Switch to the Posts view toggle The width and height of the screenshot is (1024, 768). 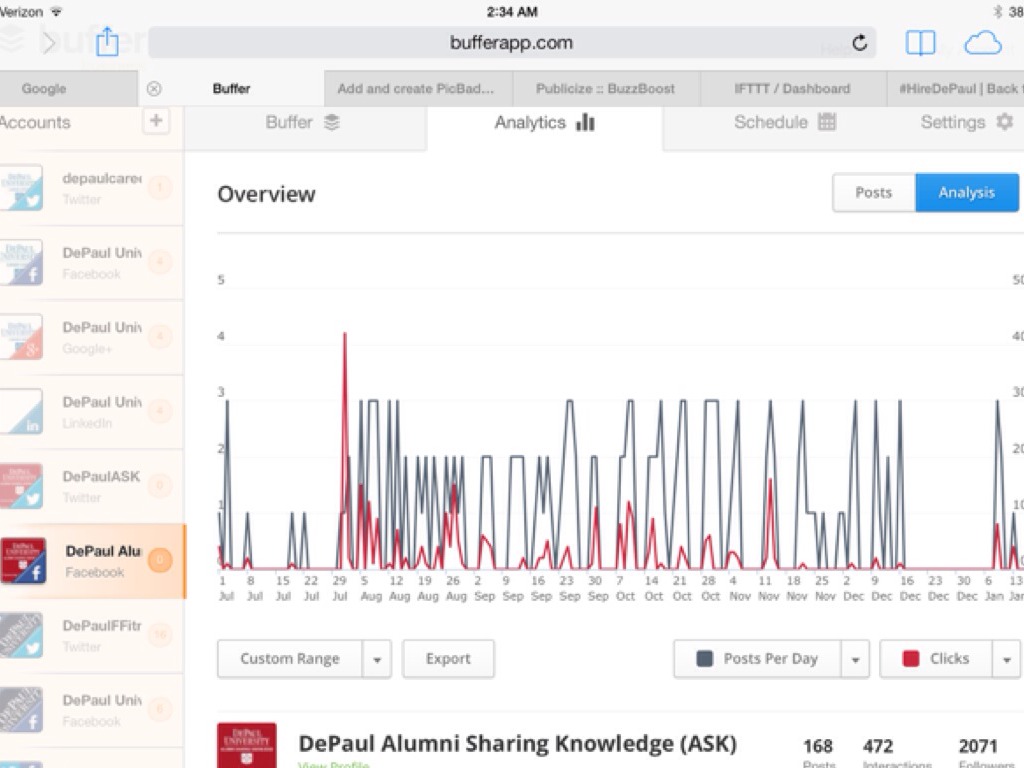click(873, 192)
